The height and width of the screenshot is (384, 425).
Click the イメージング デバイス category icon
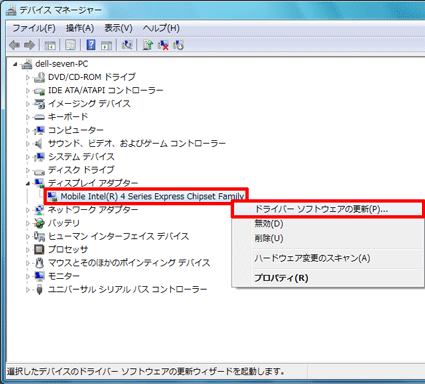[39, 104]
